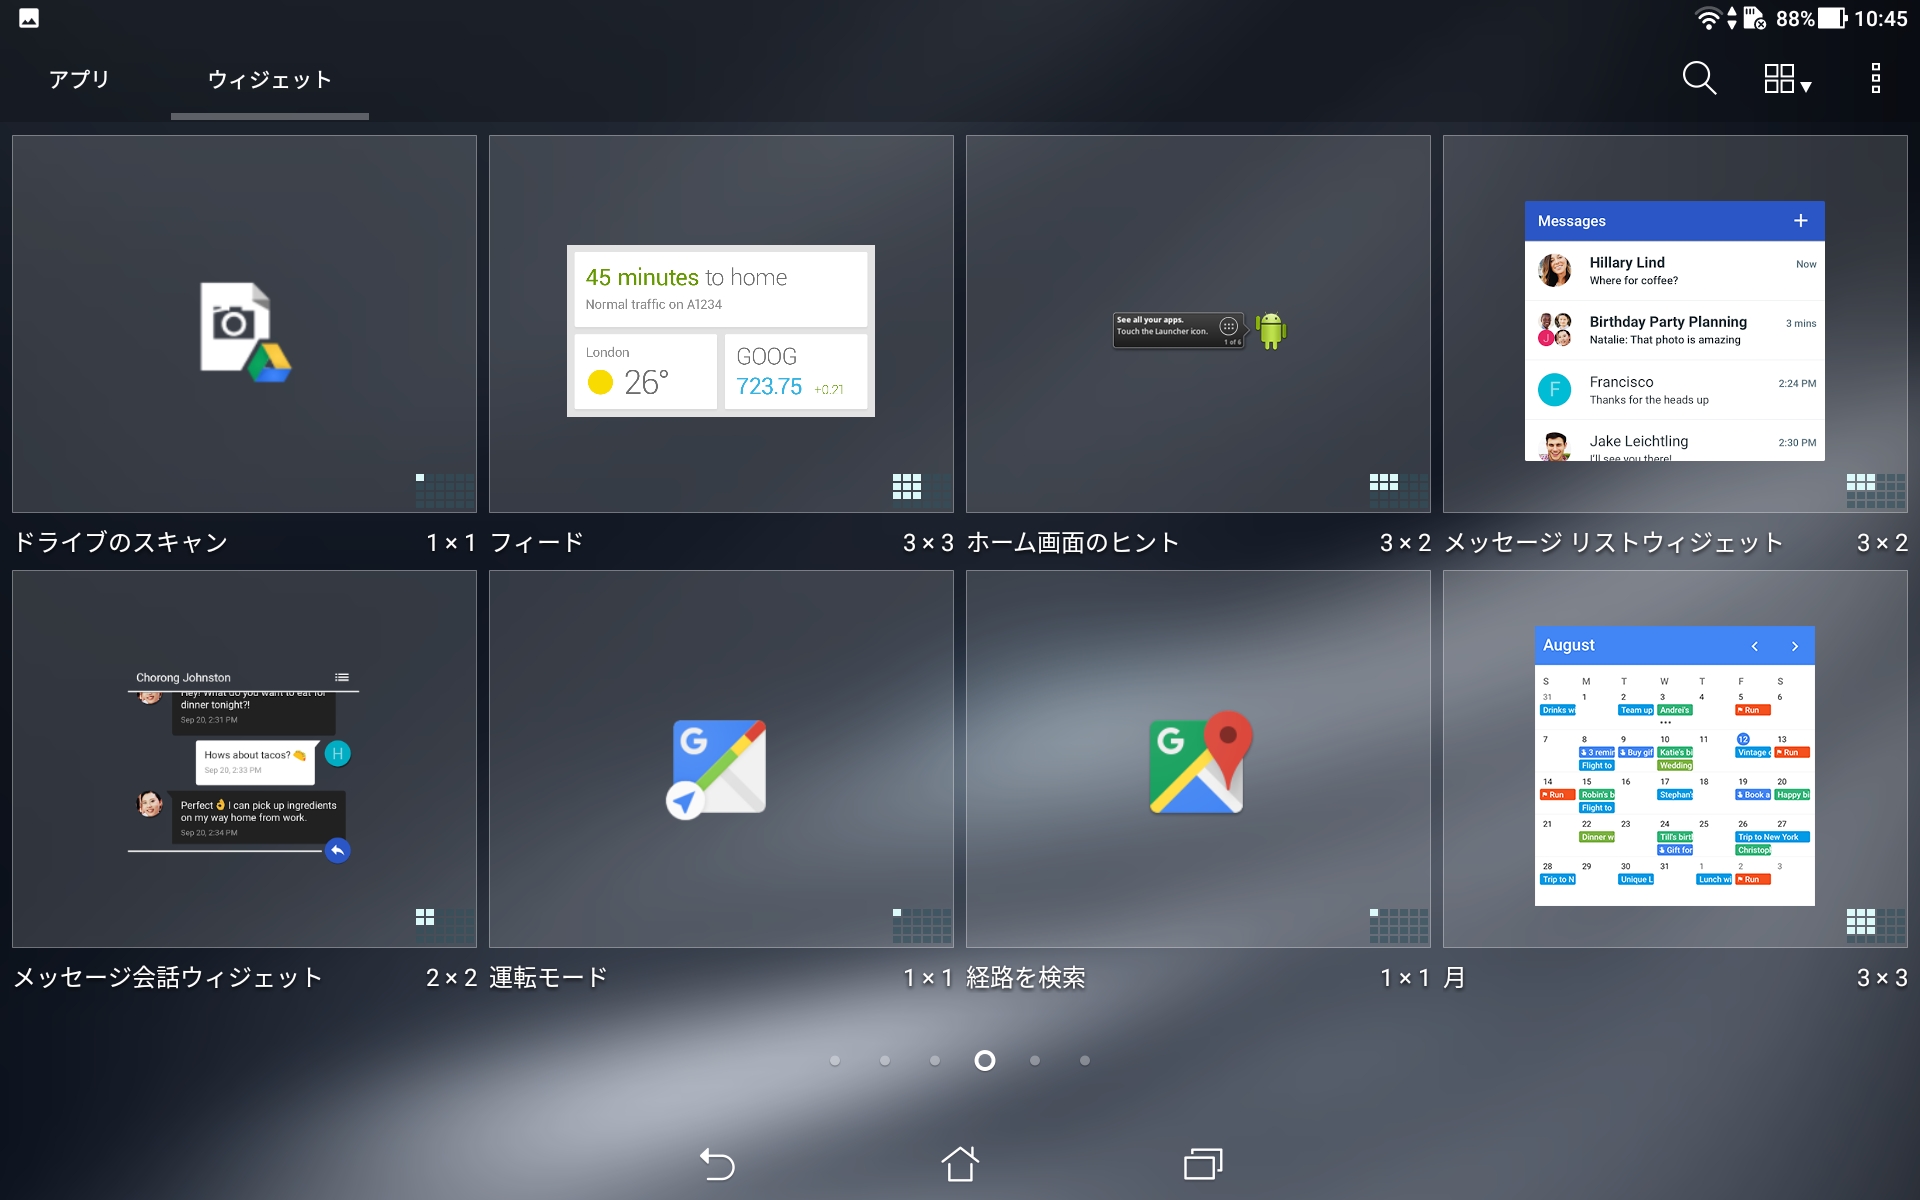Click the 運転モード label
The width and height of the screenshot is (1920, 1200).
549,977
